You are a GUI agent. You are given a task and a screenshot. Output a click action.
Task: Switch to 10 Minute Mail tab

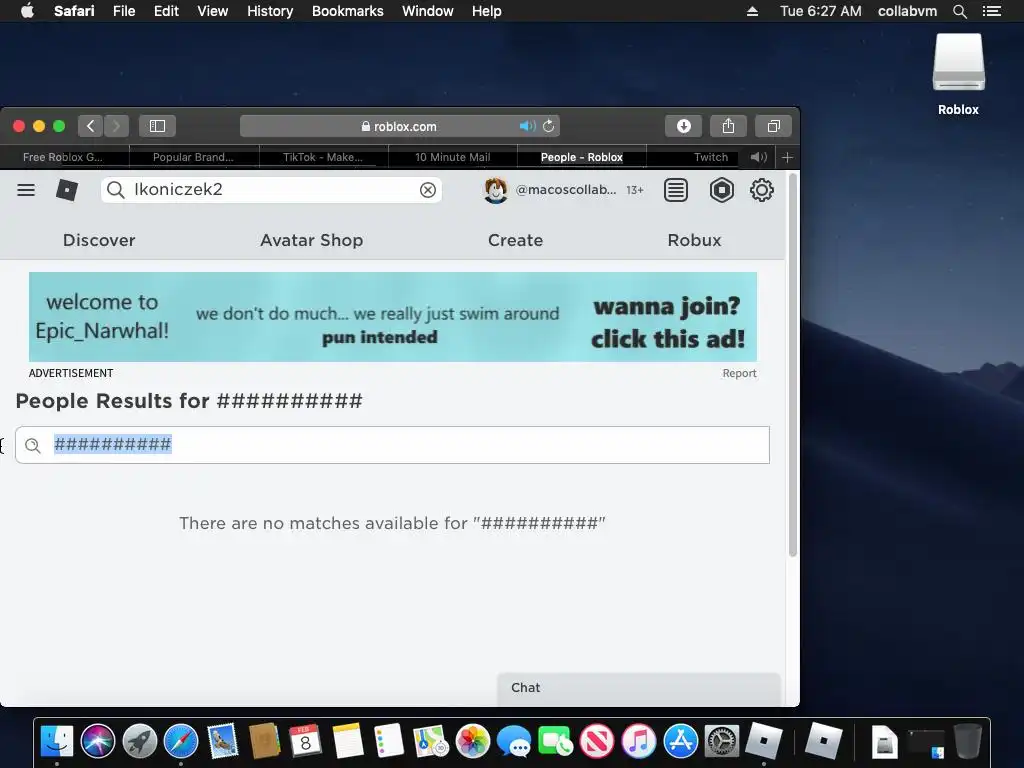coord(453,157)
